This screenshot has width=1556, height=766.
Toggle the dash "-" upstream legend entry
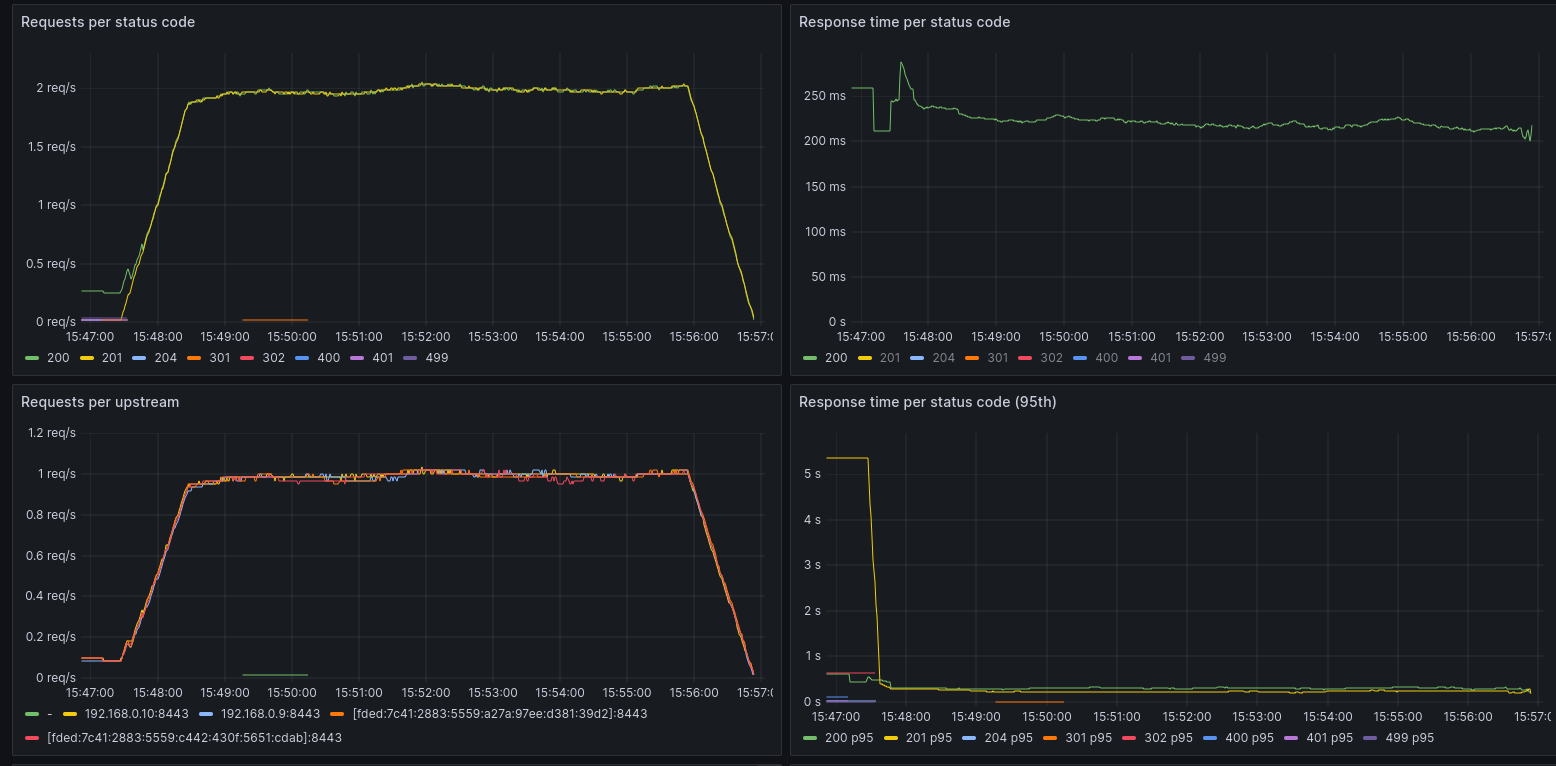tap(50, 714)
